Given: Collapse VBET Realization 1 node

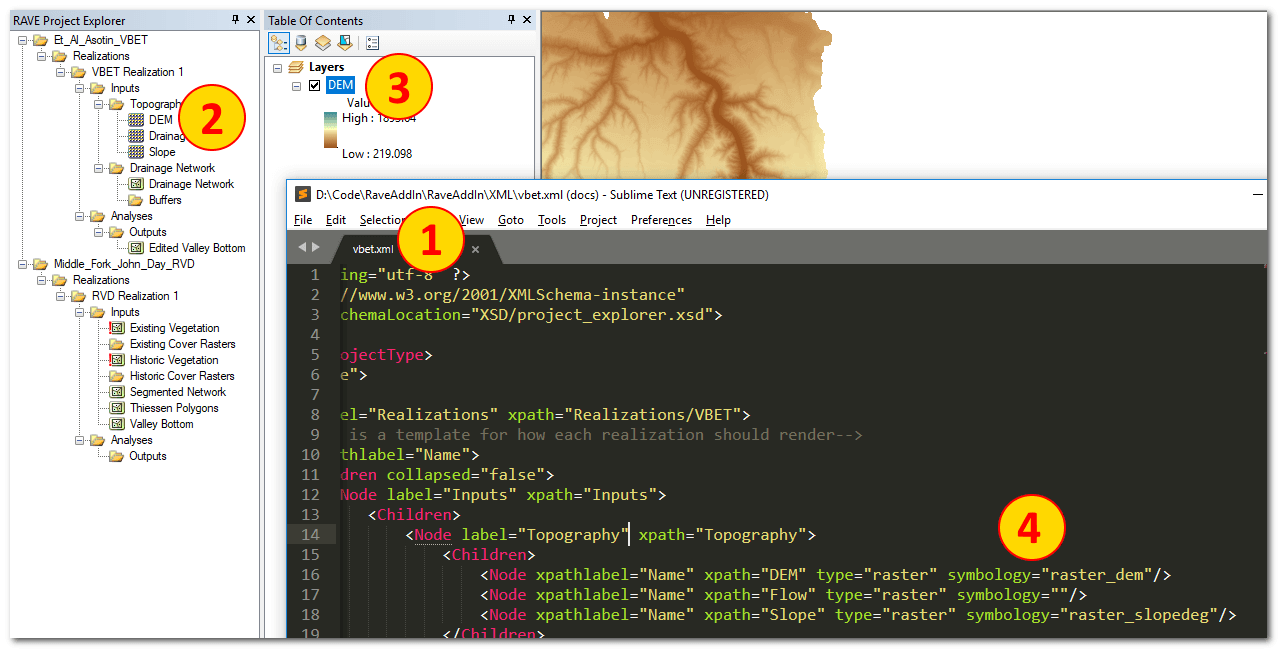Looking at the screenshot, I should (60, 72).
